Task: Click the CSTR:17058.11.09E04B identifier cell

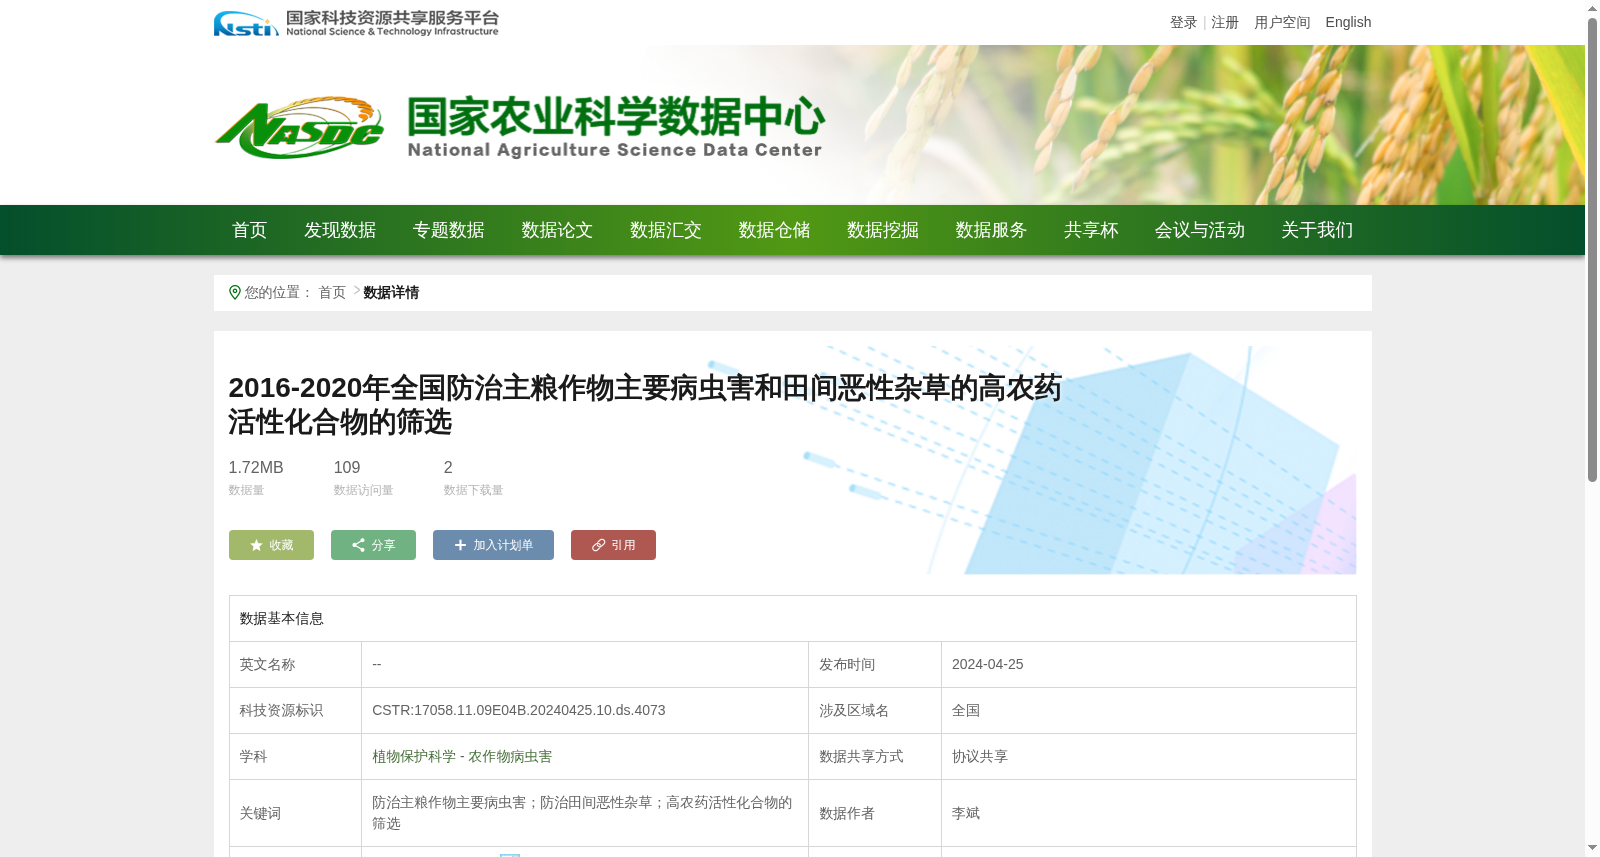Action: tap(585, 710)
